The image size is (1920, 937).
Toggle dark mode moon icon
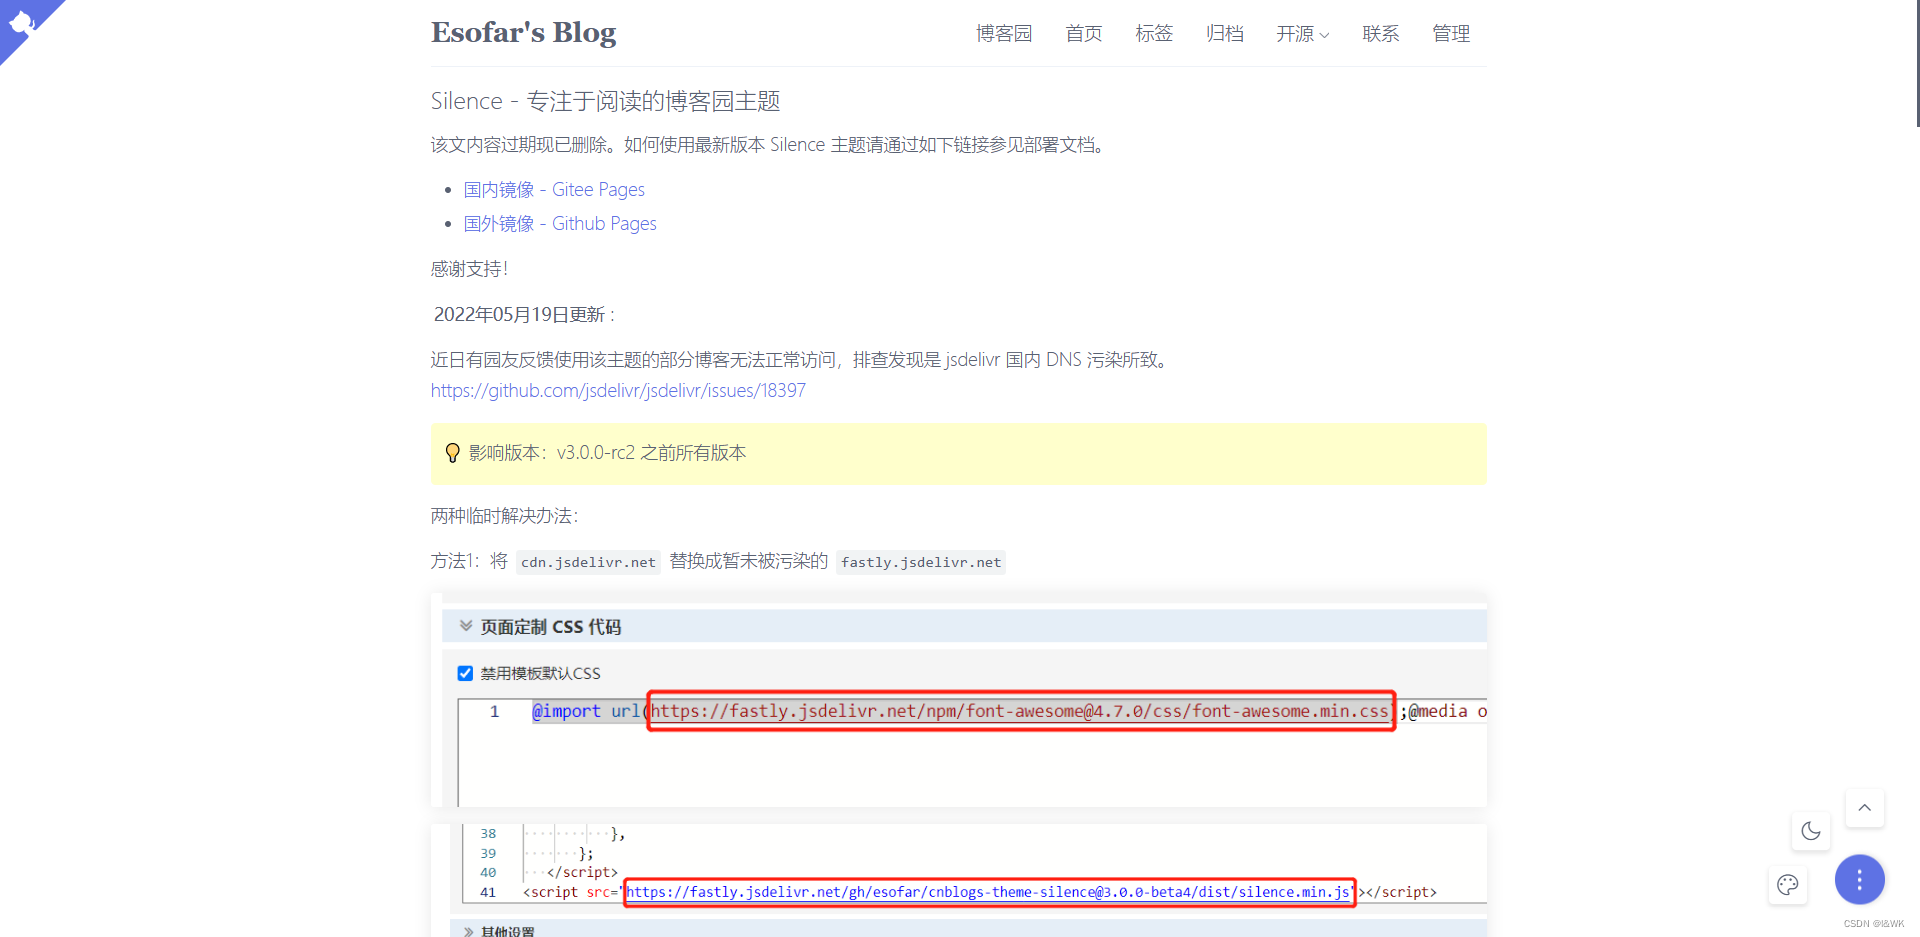coord(1811,831)
